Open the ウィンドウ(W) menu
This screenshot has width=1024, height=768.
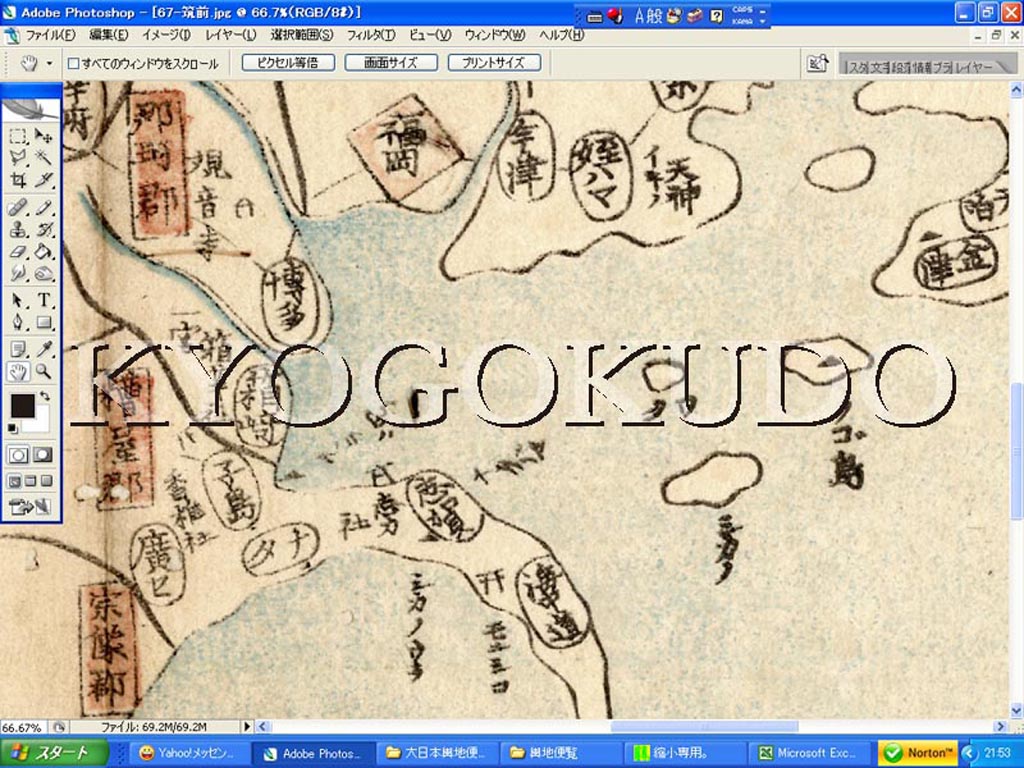(495, 35)
